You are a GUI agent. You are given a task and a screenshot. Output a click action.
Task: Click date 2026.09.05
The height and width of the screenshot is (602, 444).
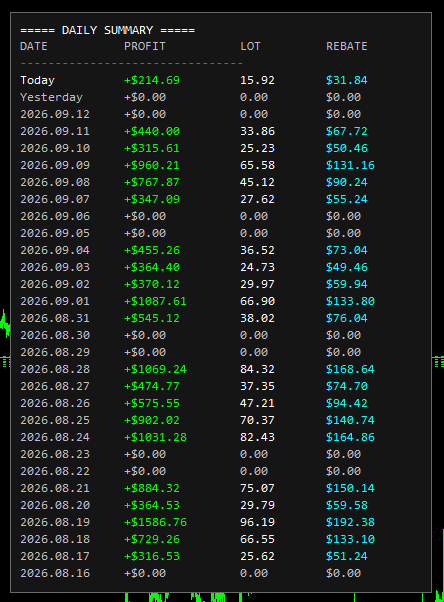pos(55,233)
